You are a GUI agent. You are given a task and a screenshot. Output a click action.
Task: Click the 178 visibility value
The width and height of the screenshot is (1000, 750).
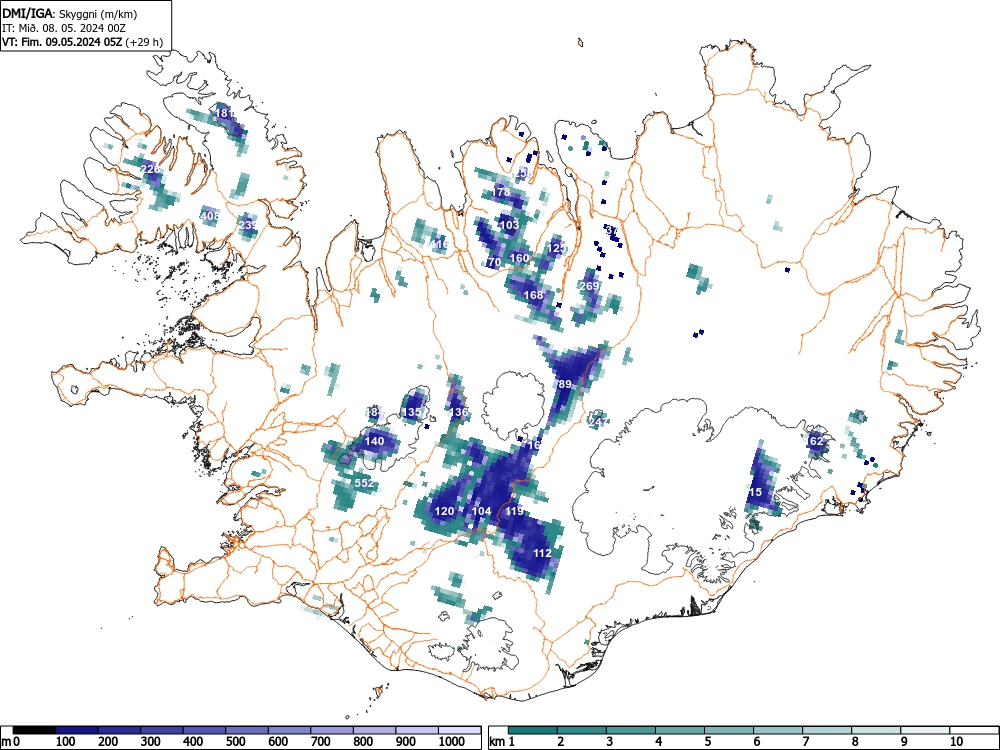point(501,192)
